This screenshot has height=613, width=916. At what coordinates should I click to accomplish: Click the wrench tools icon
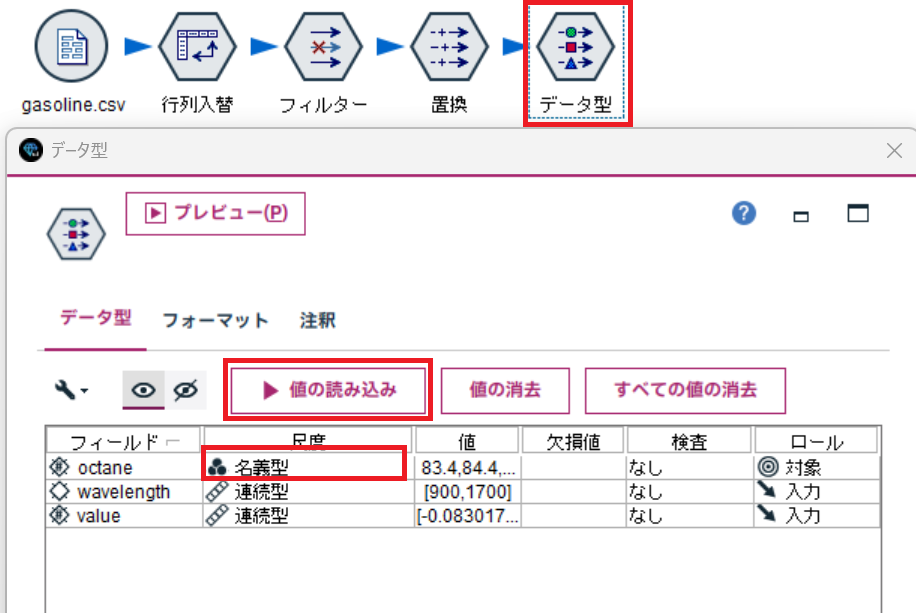(62, 390)
